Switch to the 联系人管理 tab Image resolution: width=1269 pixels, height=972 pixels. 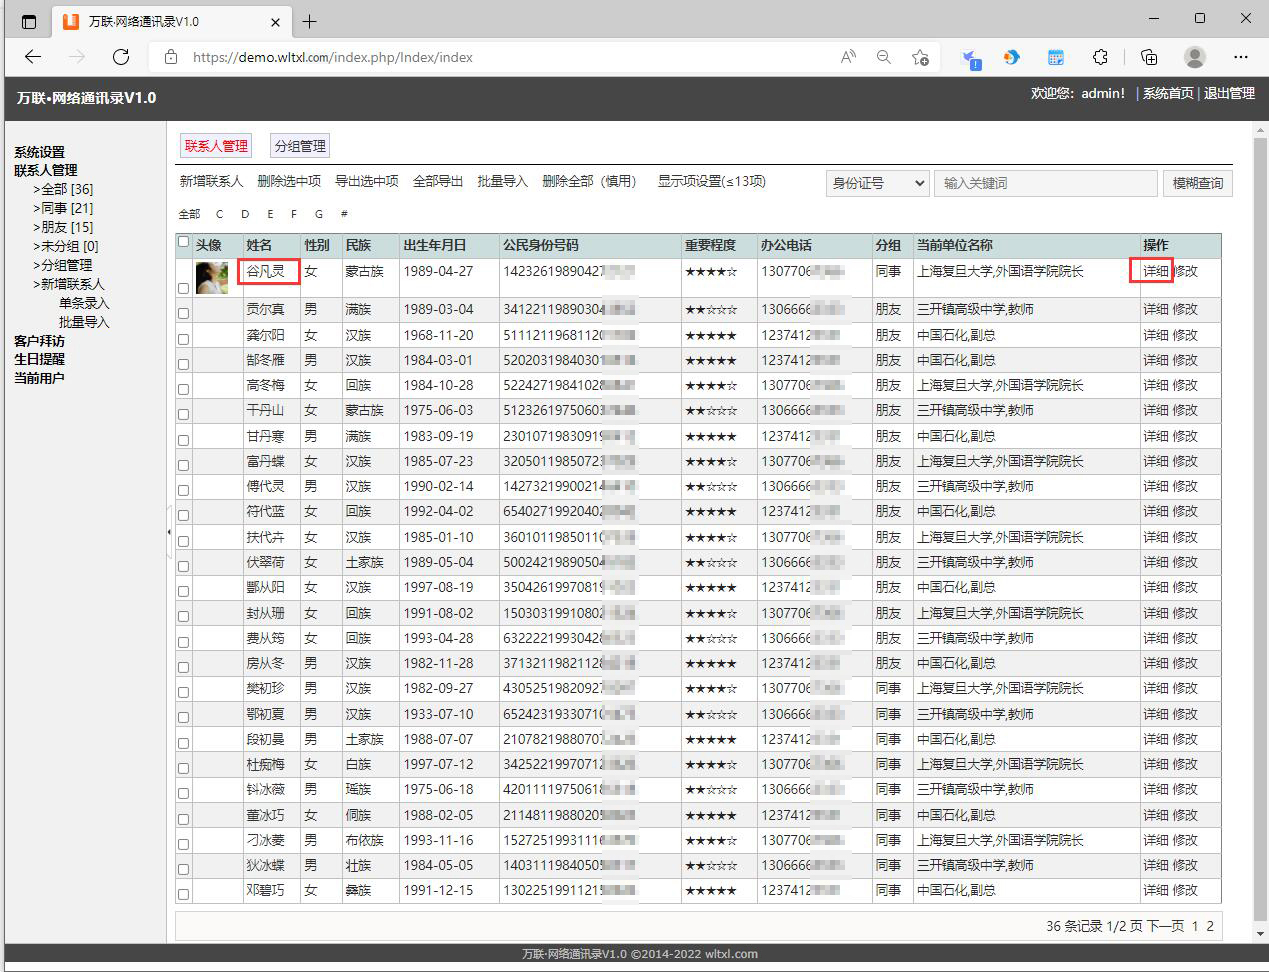pyautogui.click(x=215, y=146)
